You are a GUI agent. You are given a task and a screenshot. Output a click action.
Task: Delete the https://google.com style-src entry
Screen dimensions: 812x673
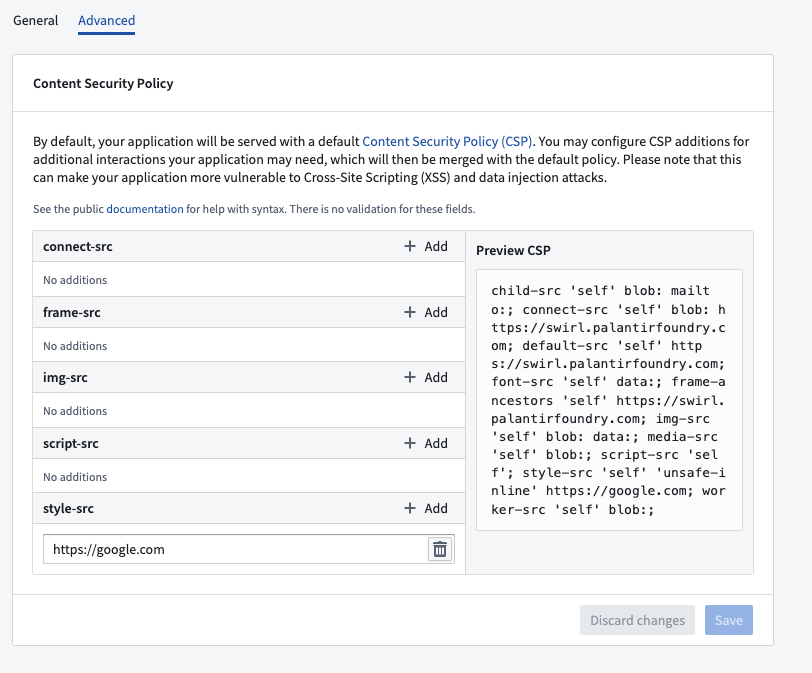click(440, 549)
